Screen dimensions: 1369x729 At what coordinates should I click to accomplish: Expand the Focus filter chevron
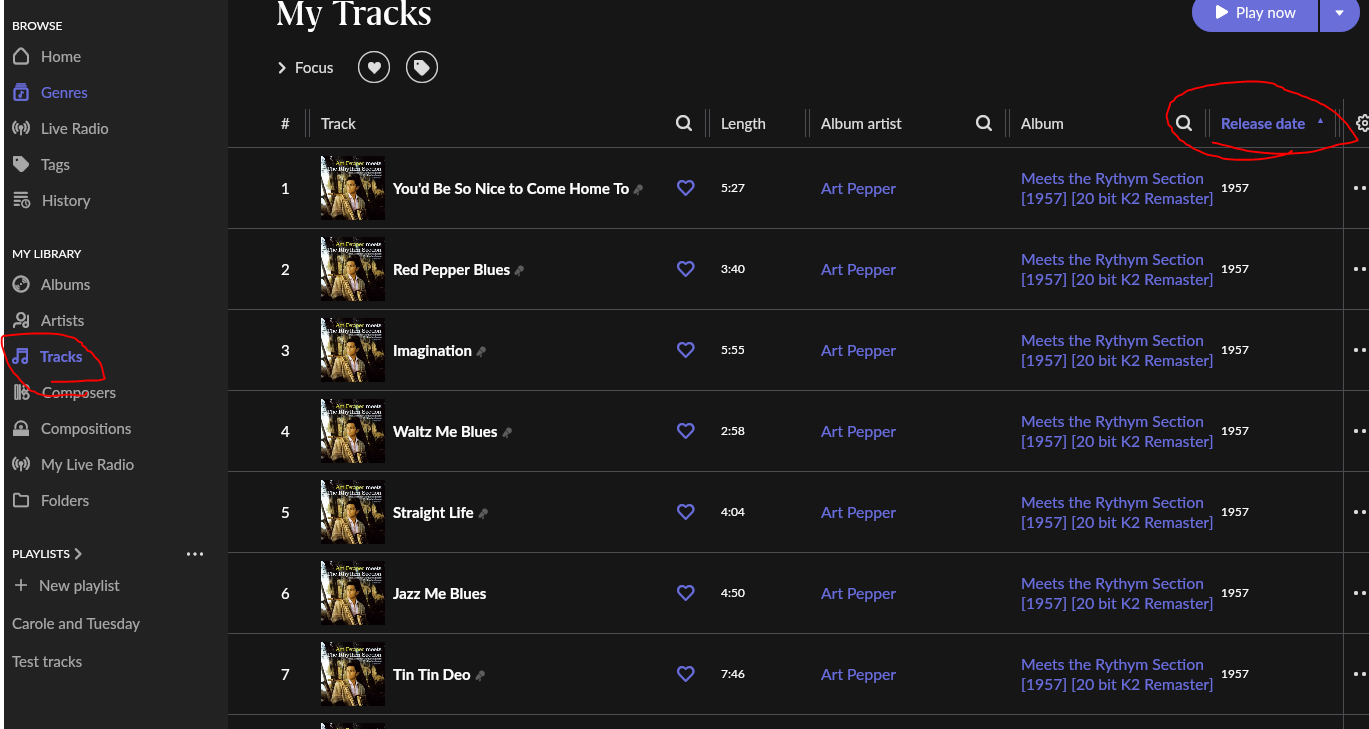pos(282,68)
